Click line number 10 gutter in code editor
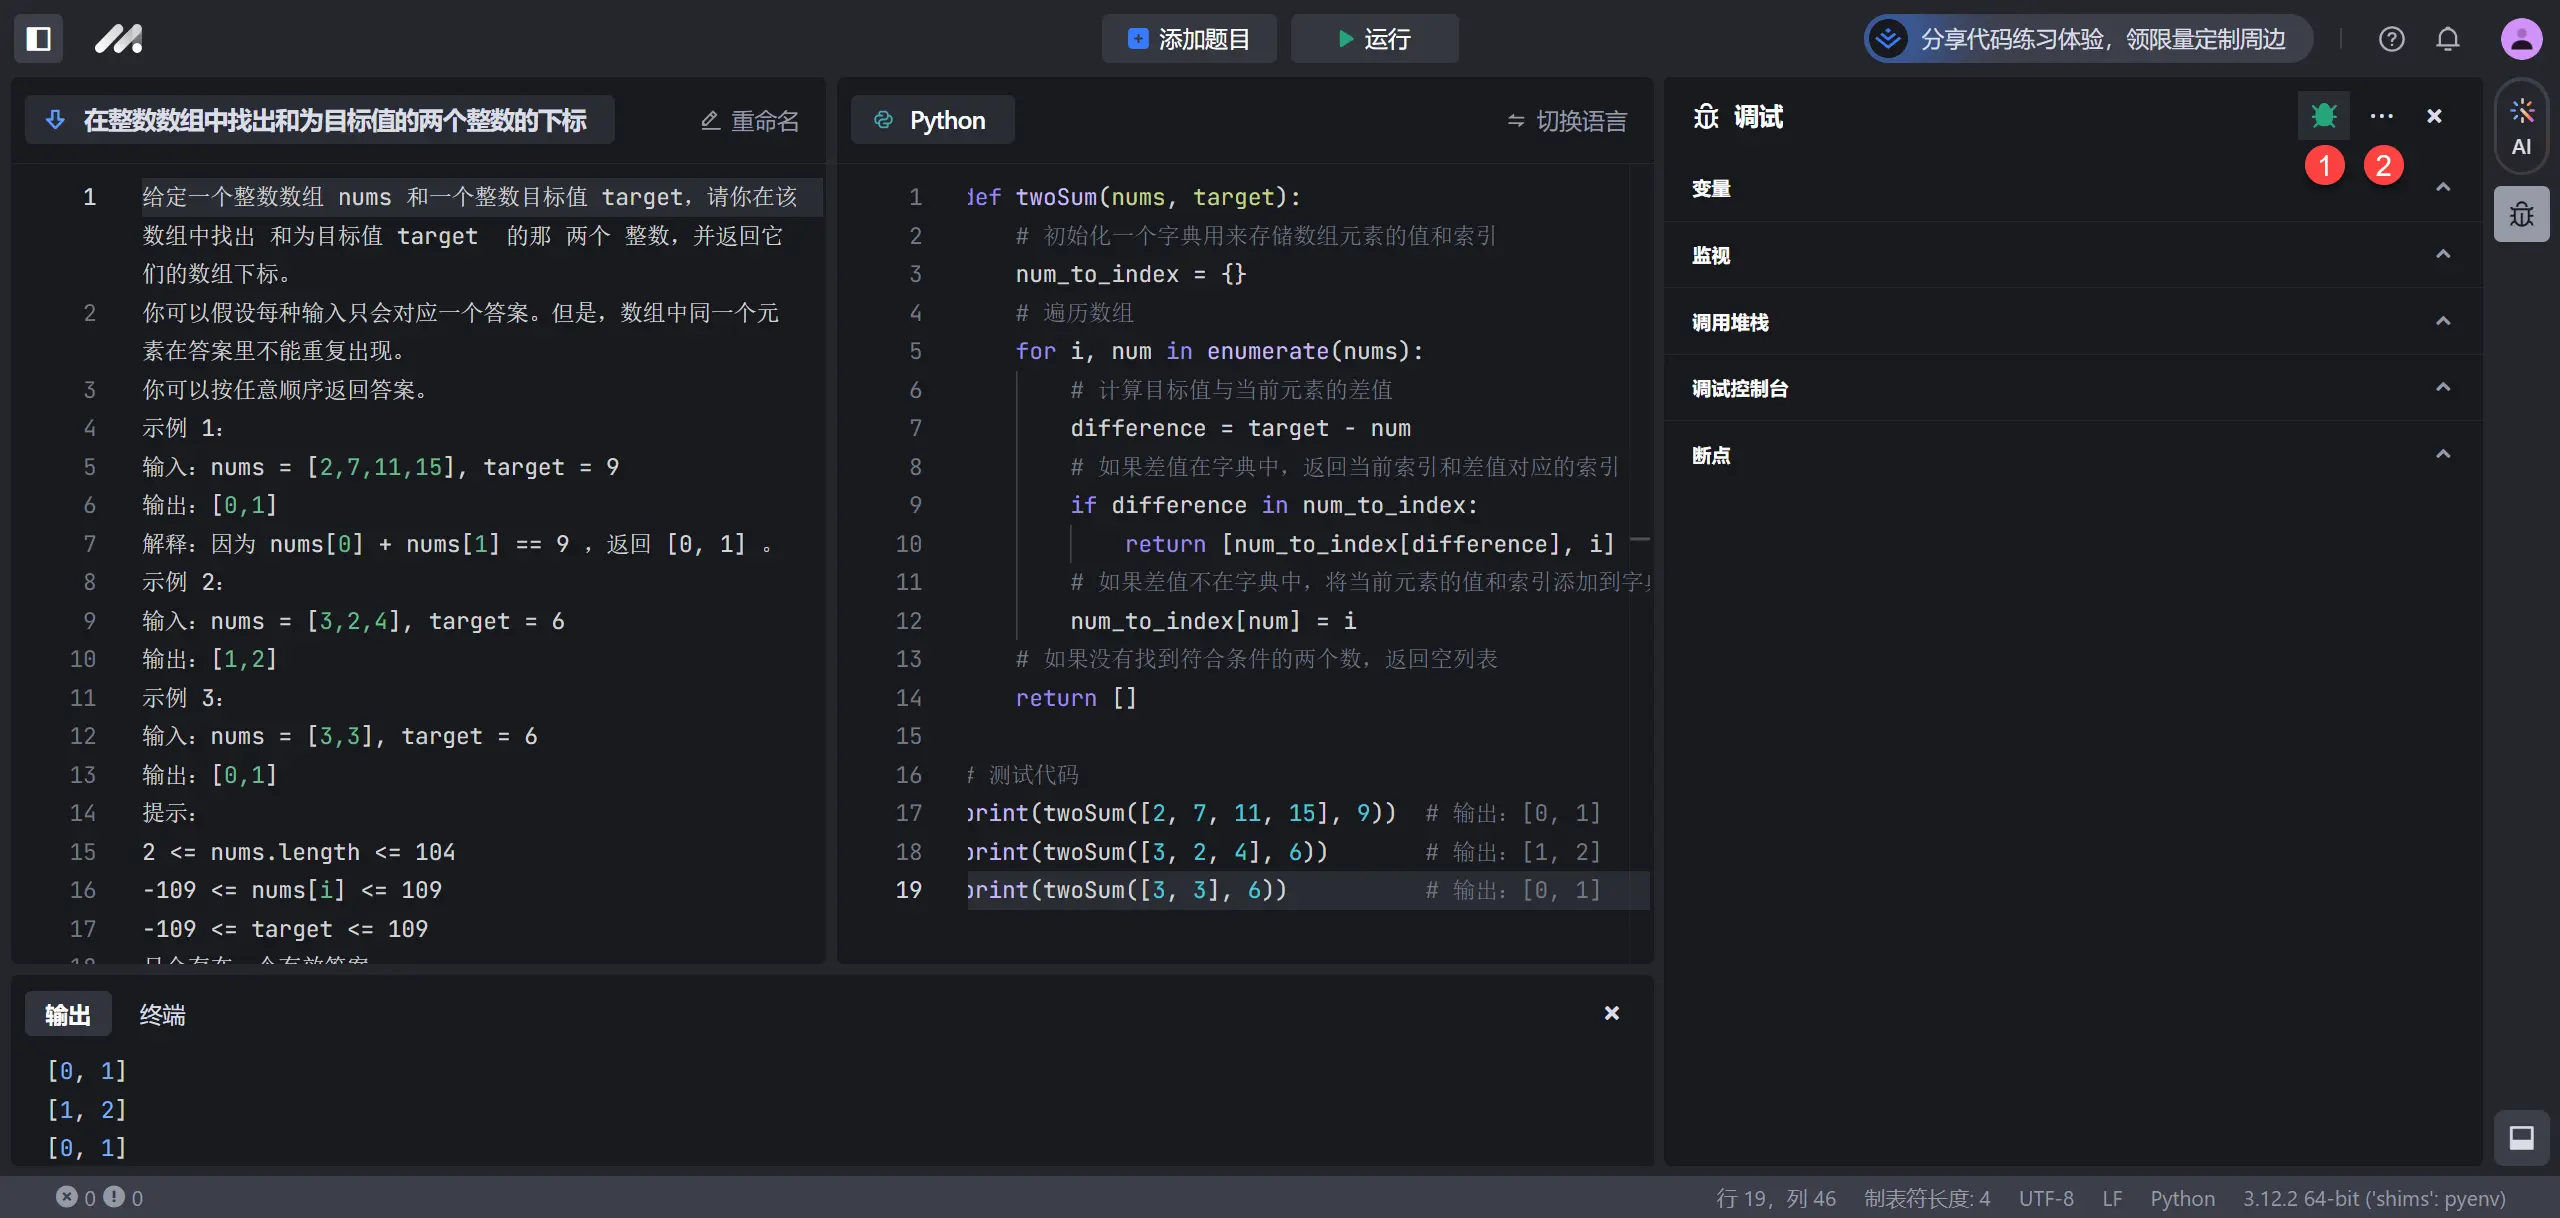 (908, 544)
